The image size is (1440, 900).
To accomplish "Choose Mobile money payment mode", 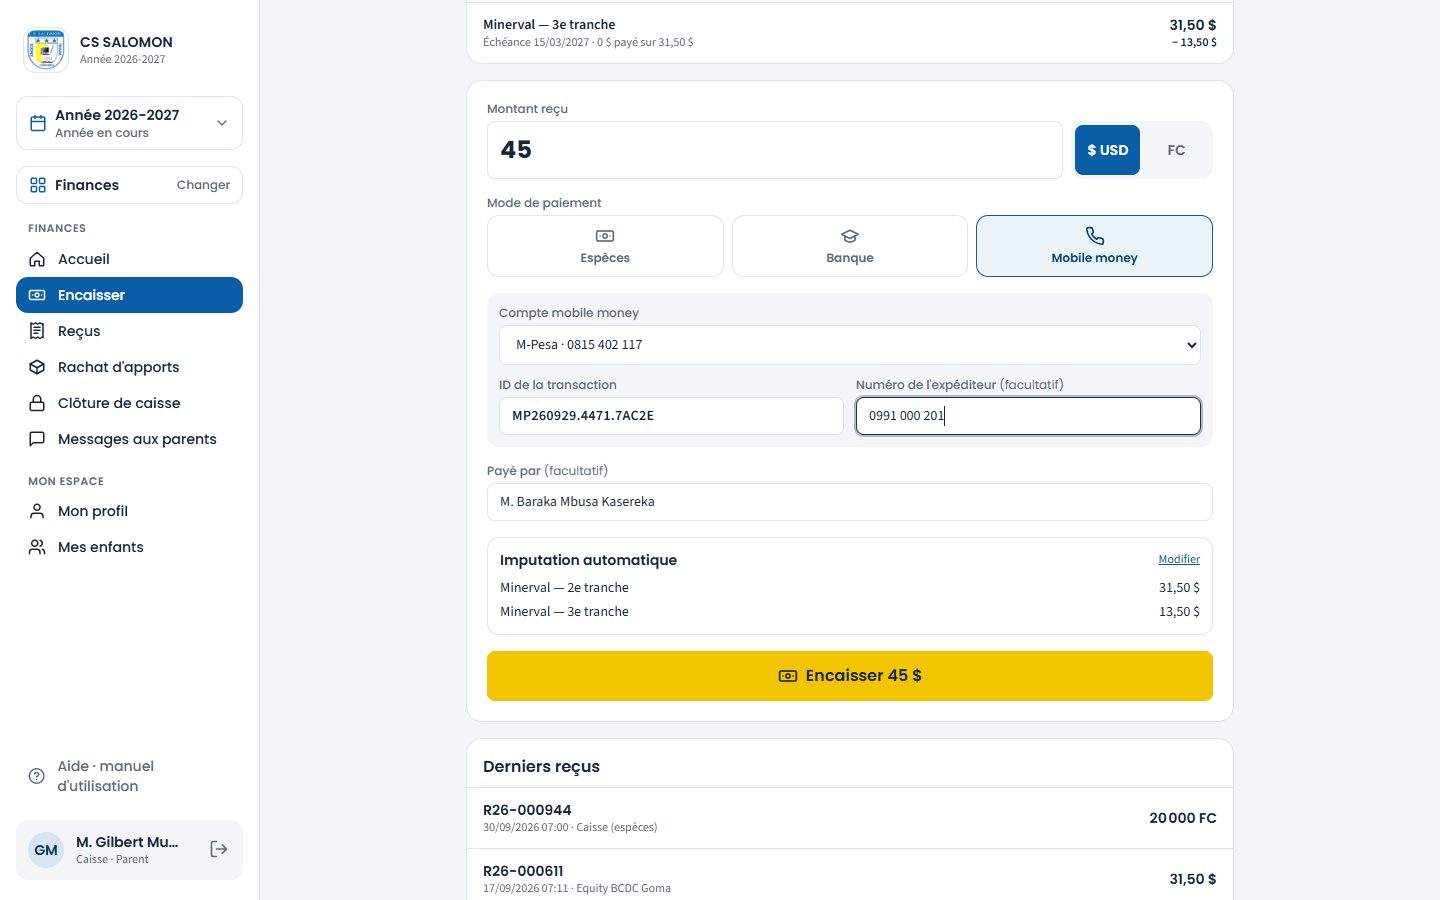I will (x=1094, y=246).
